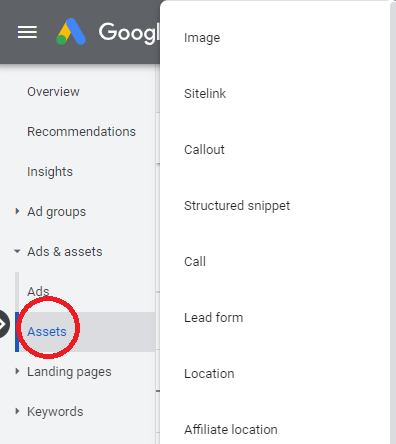The image size is (396, 444).
Task: Choose Image from the asset menu
Action: (x=202, y=38)
